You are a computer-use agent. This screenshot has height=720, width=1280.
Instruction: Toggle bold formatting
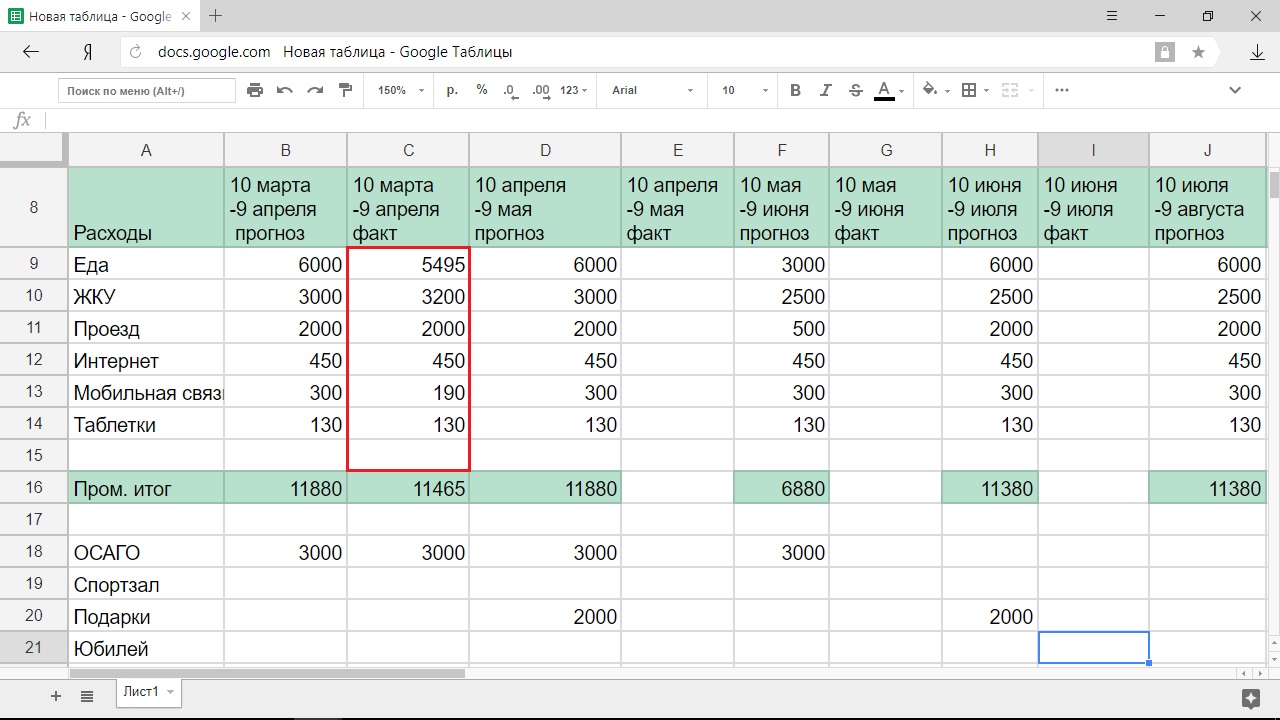tap(795, 90)
